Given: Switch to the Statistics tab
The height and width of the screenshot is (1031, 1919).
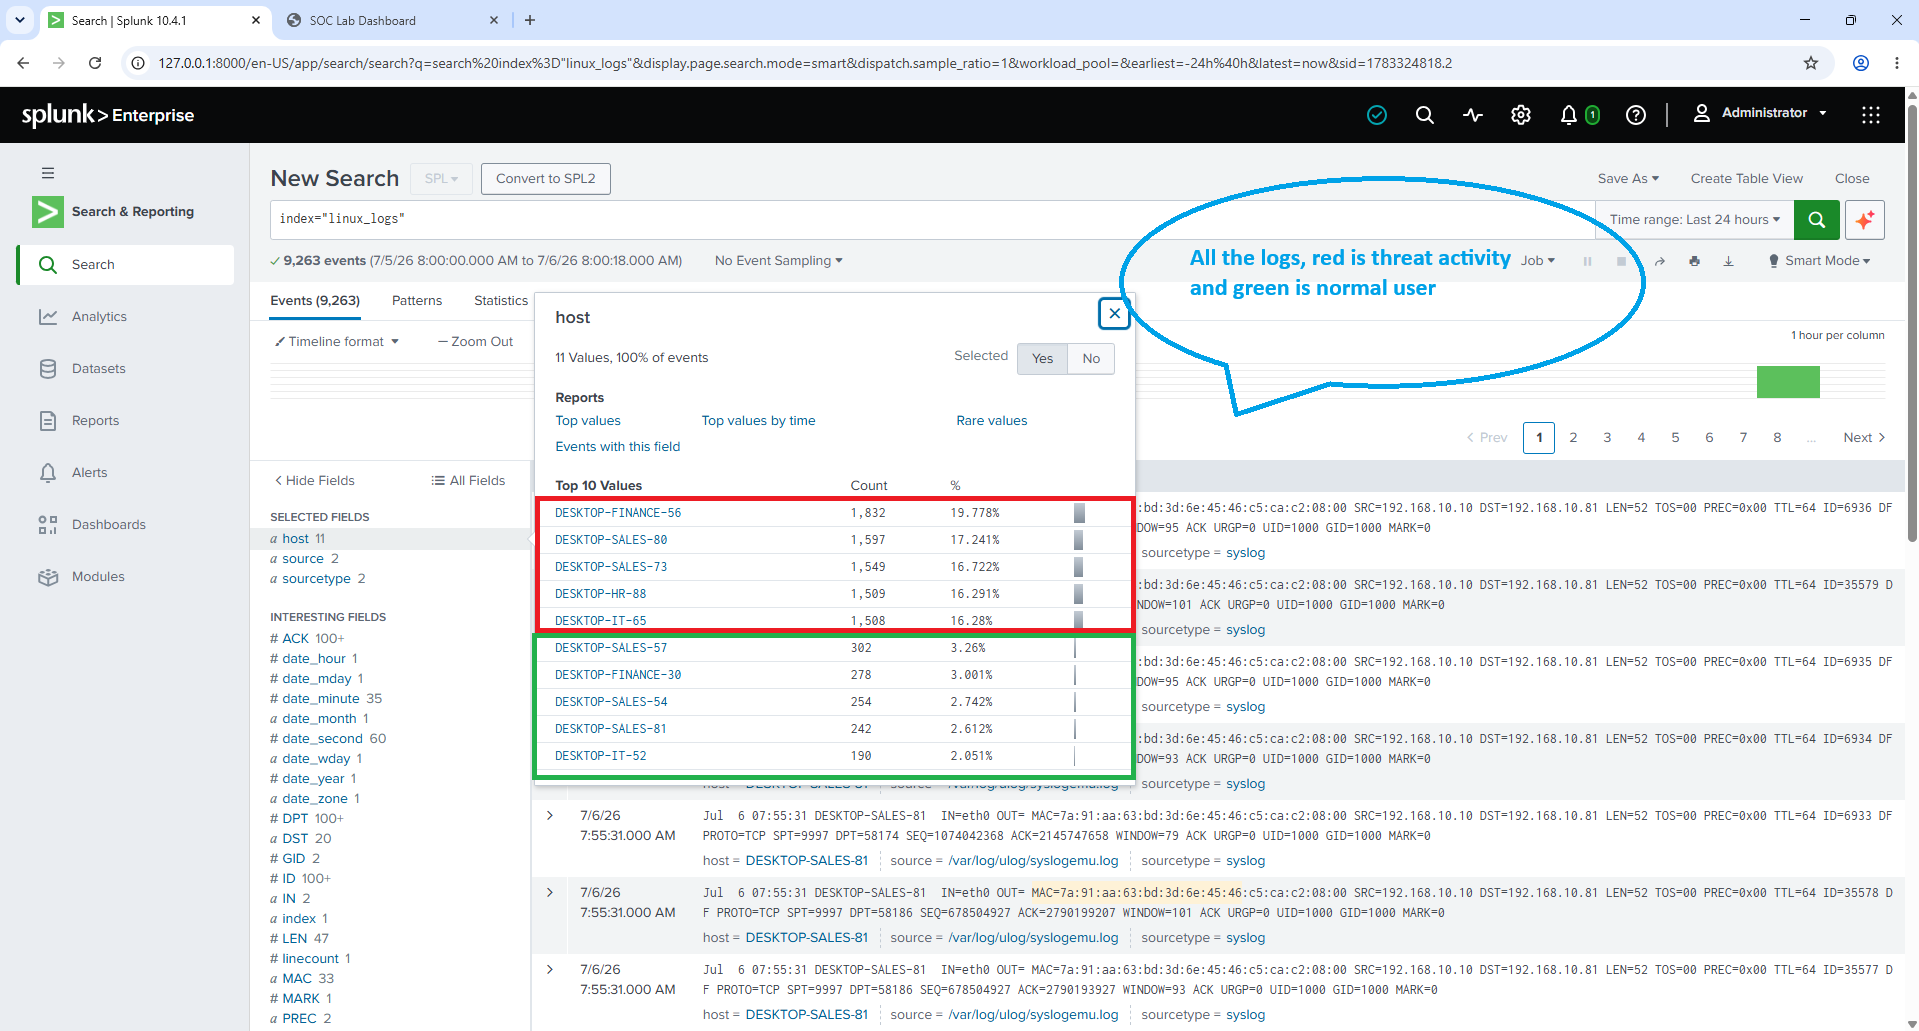Looking at the screenshot, I should (501, 301).
